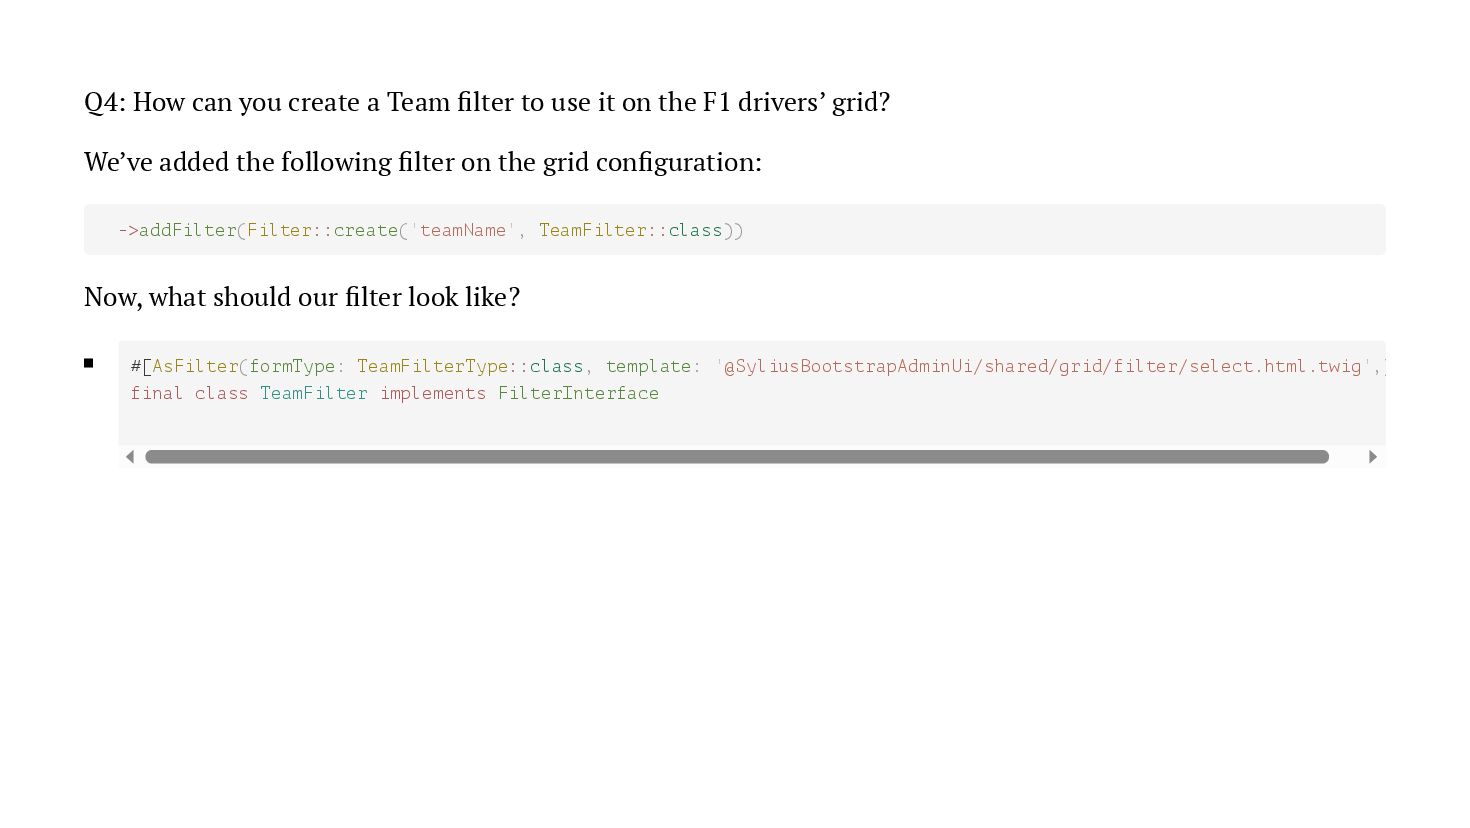Click the 'implements' keyword

click(433, 393)
